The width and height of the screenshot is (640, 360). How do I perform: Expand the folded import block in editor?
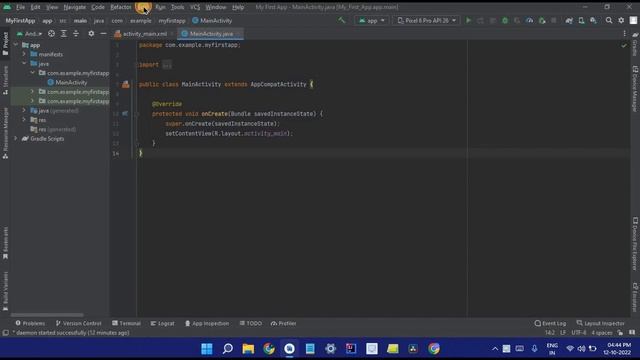167,64
